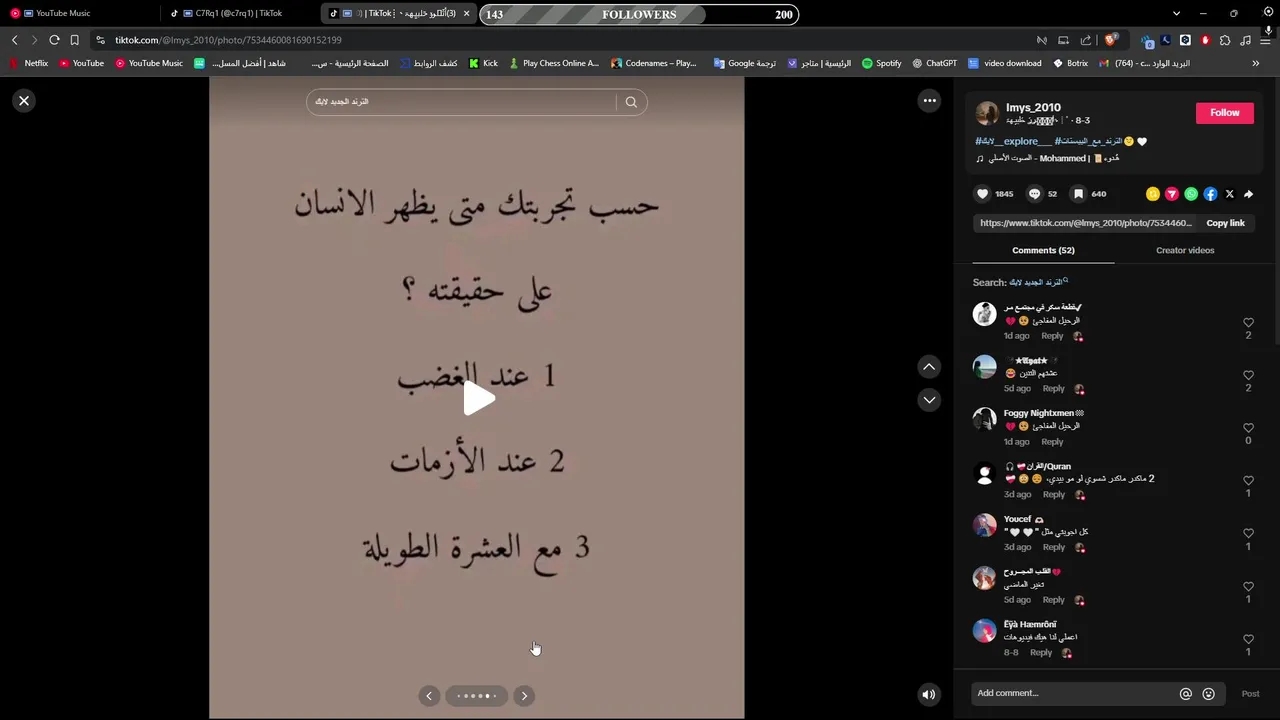Open more share options with the arrow icon
The width and height of the screenshot is (1280, 720).
click(1248, 194)
